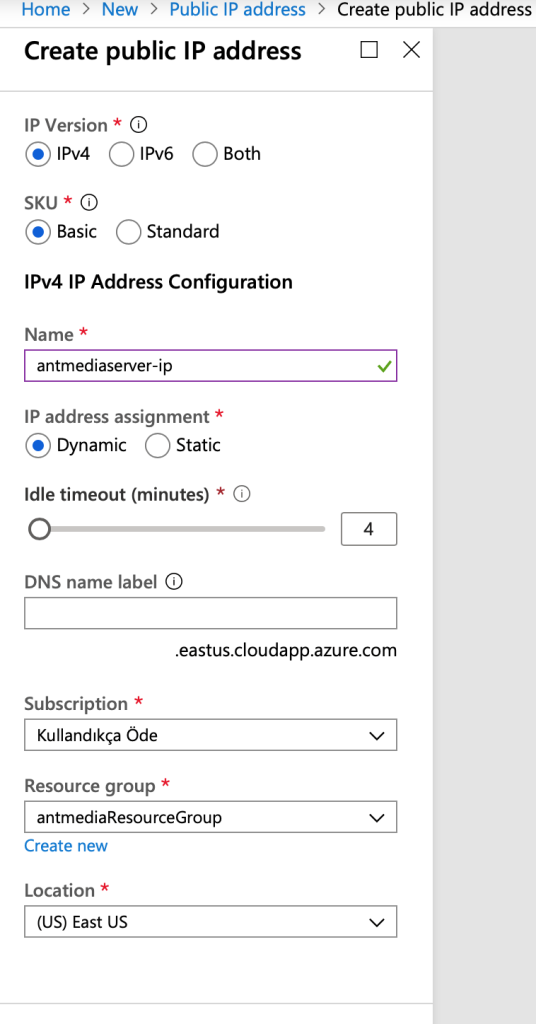Open Public IP address breadcrumb link
Viewport: 536px width, 1024px height.
237,10
